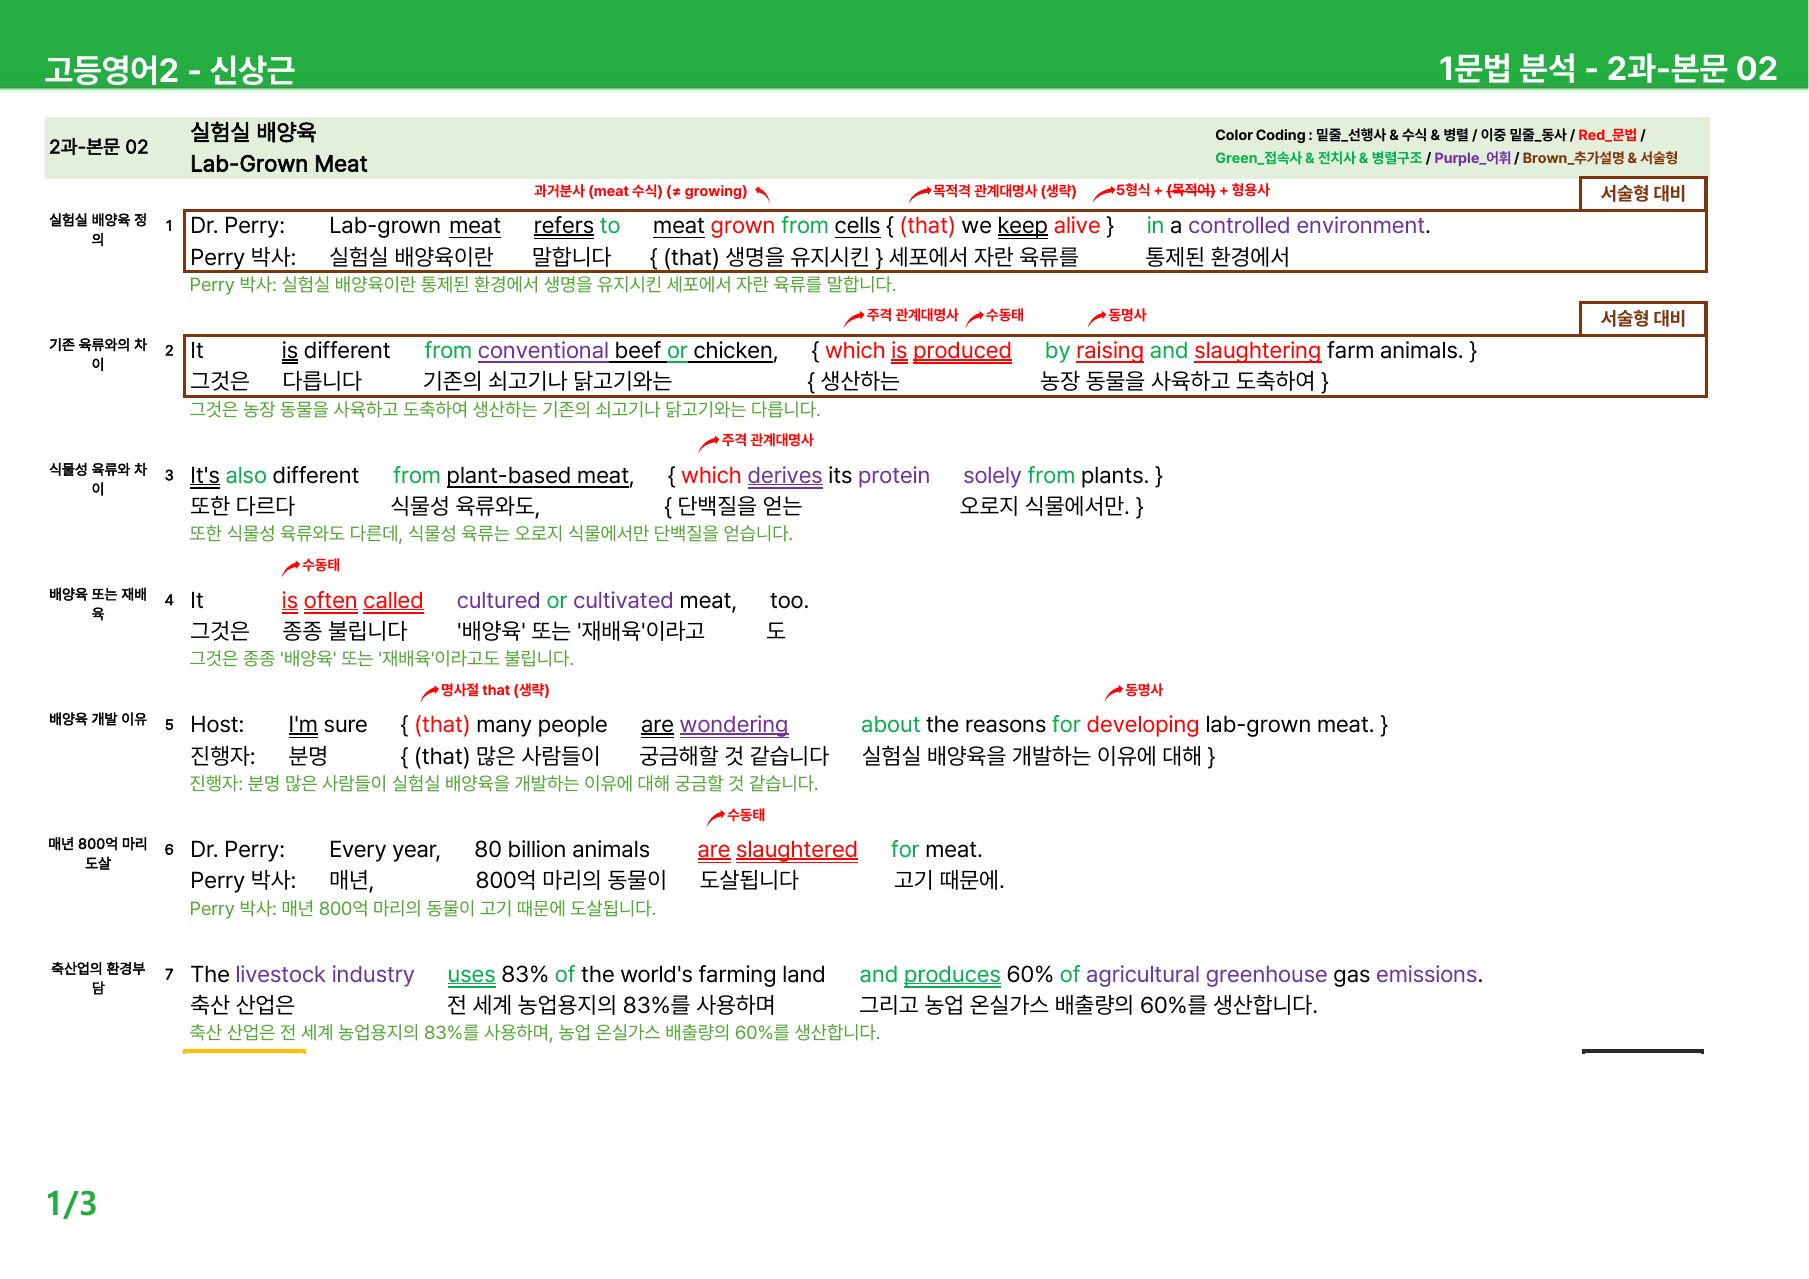Click the annotation '목적격 관계대명사 (생략)'

click(x=1004, y=190)
